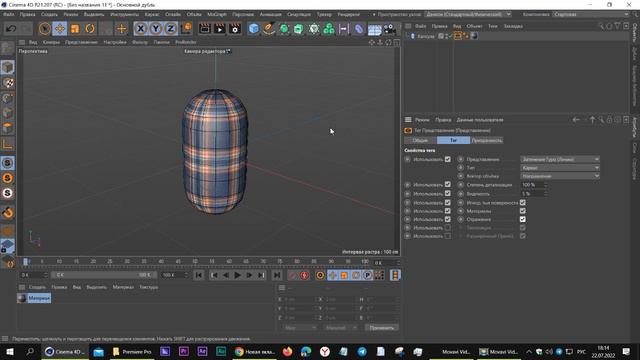Switch to Polygons mode
Image resolution: width=640 pixels, height=360 pixels.
[x=7, y=128]
